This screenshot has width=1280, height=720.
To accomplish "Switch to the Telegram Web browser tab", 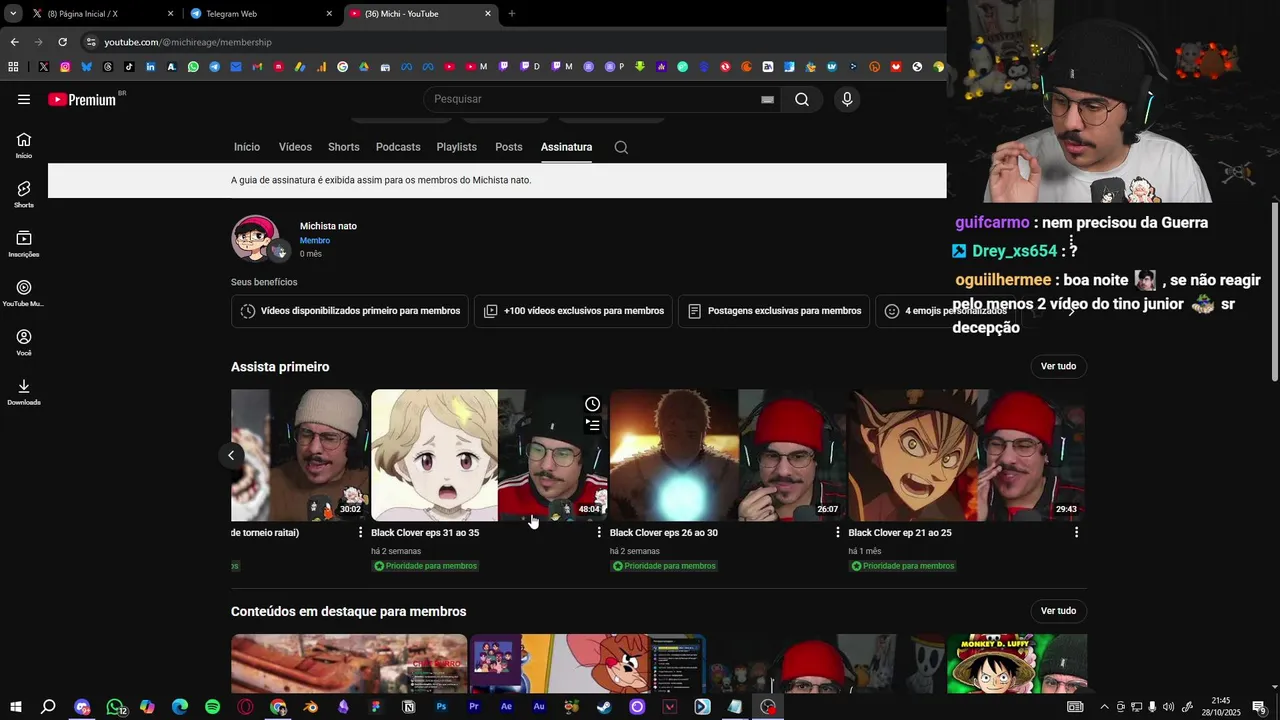I will (260, 14).
